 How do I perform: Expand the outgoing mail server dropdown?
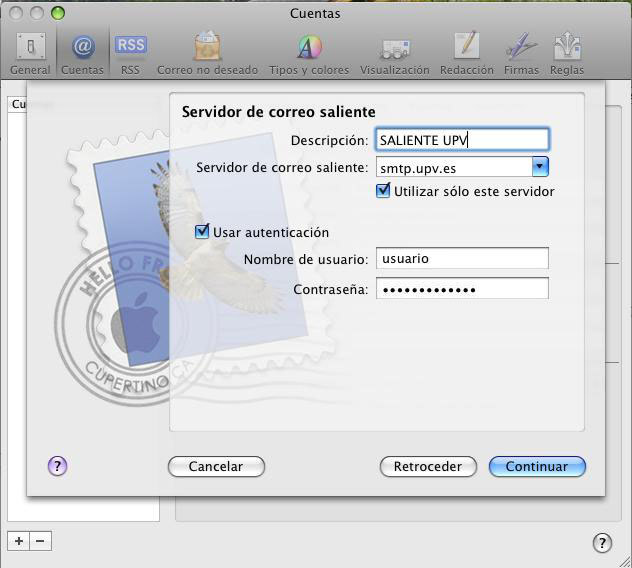(x=540, y=167)
